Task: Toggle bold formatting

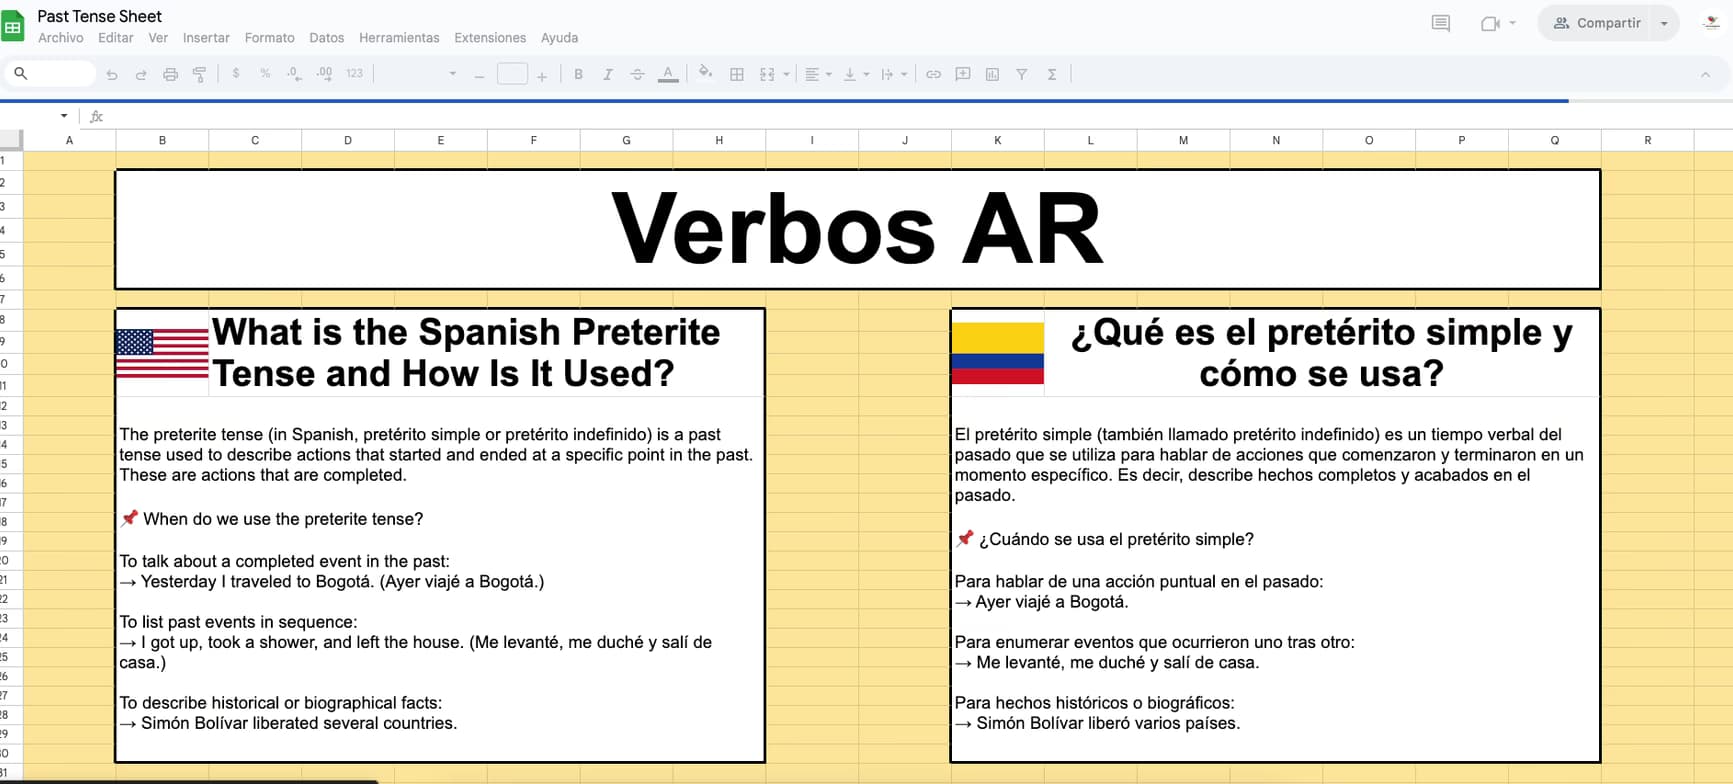Action: [578, 74]
